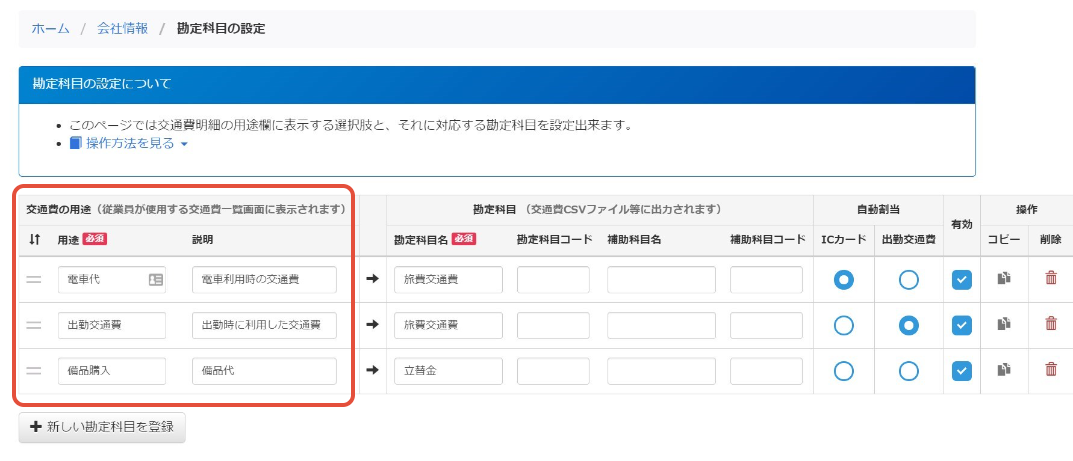Edit 旅費交通費 account name in 出勤交通費 row
Screen dimensions: 1073x461
coord(448,326)
